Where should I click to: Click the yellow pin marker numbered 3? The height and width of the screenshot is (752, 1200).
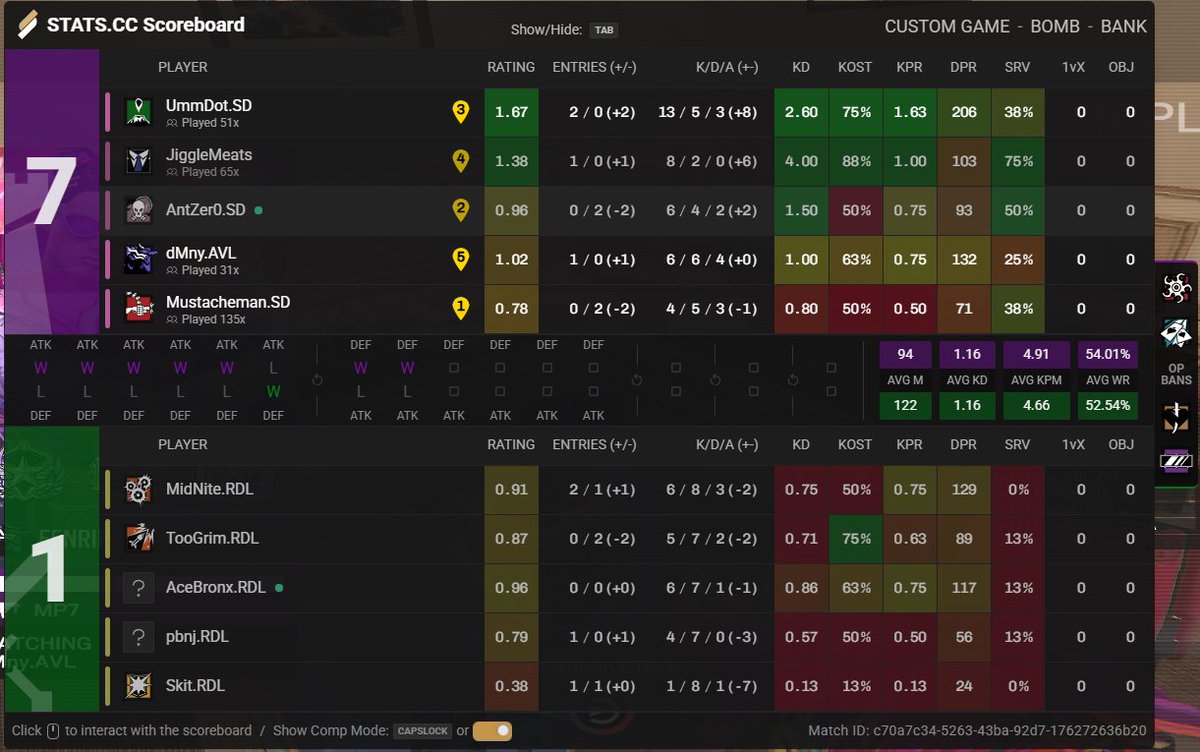(461, 112)
